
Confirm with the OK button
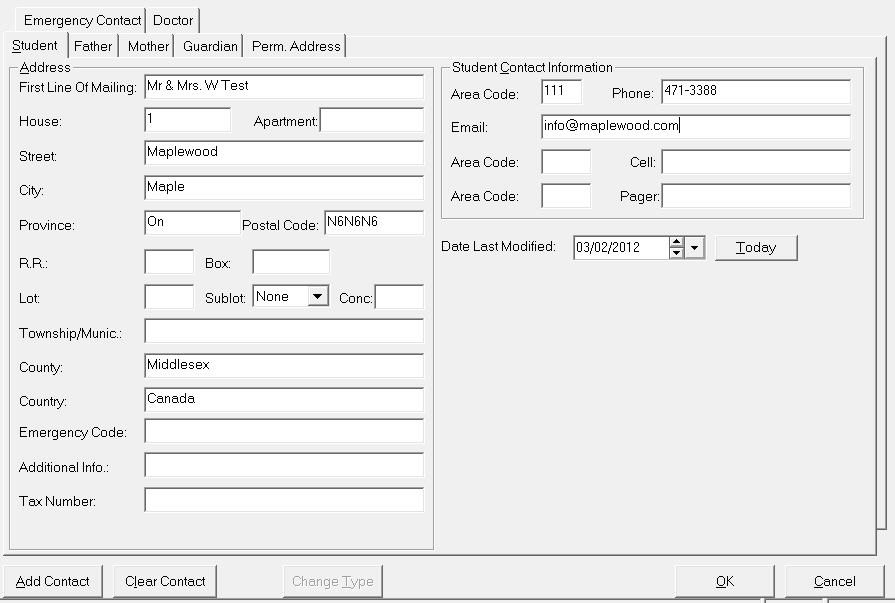click(x=725, y=581)
